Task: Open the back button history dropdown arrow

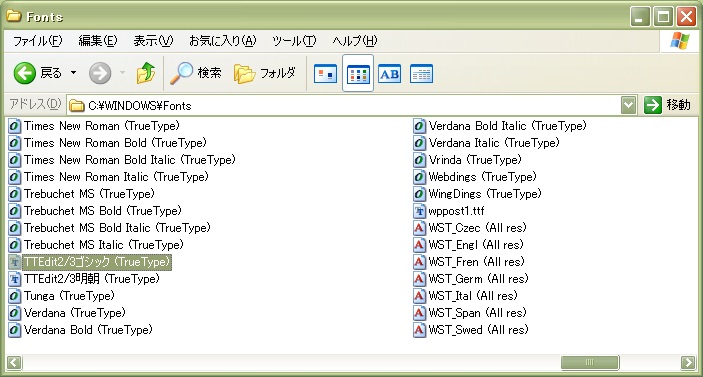Action: pyautogui.click(x=74, y=73)
